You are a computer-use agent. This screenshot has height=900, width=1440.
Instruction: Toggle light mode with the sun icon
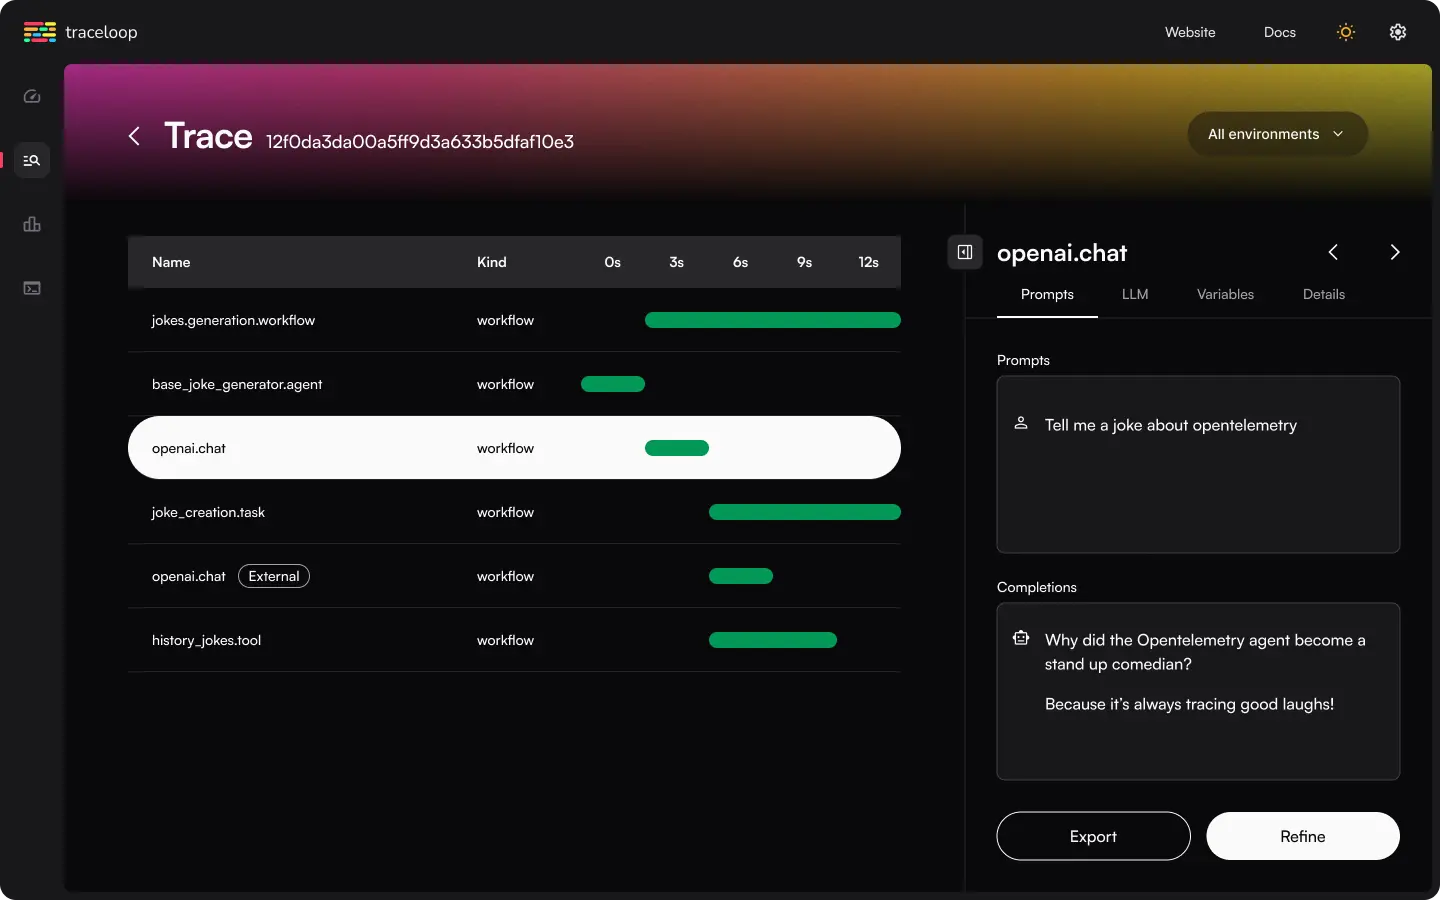1345,31
